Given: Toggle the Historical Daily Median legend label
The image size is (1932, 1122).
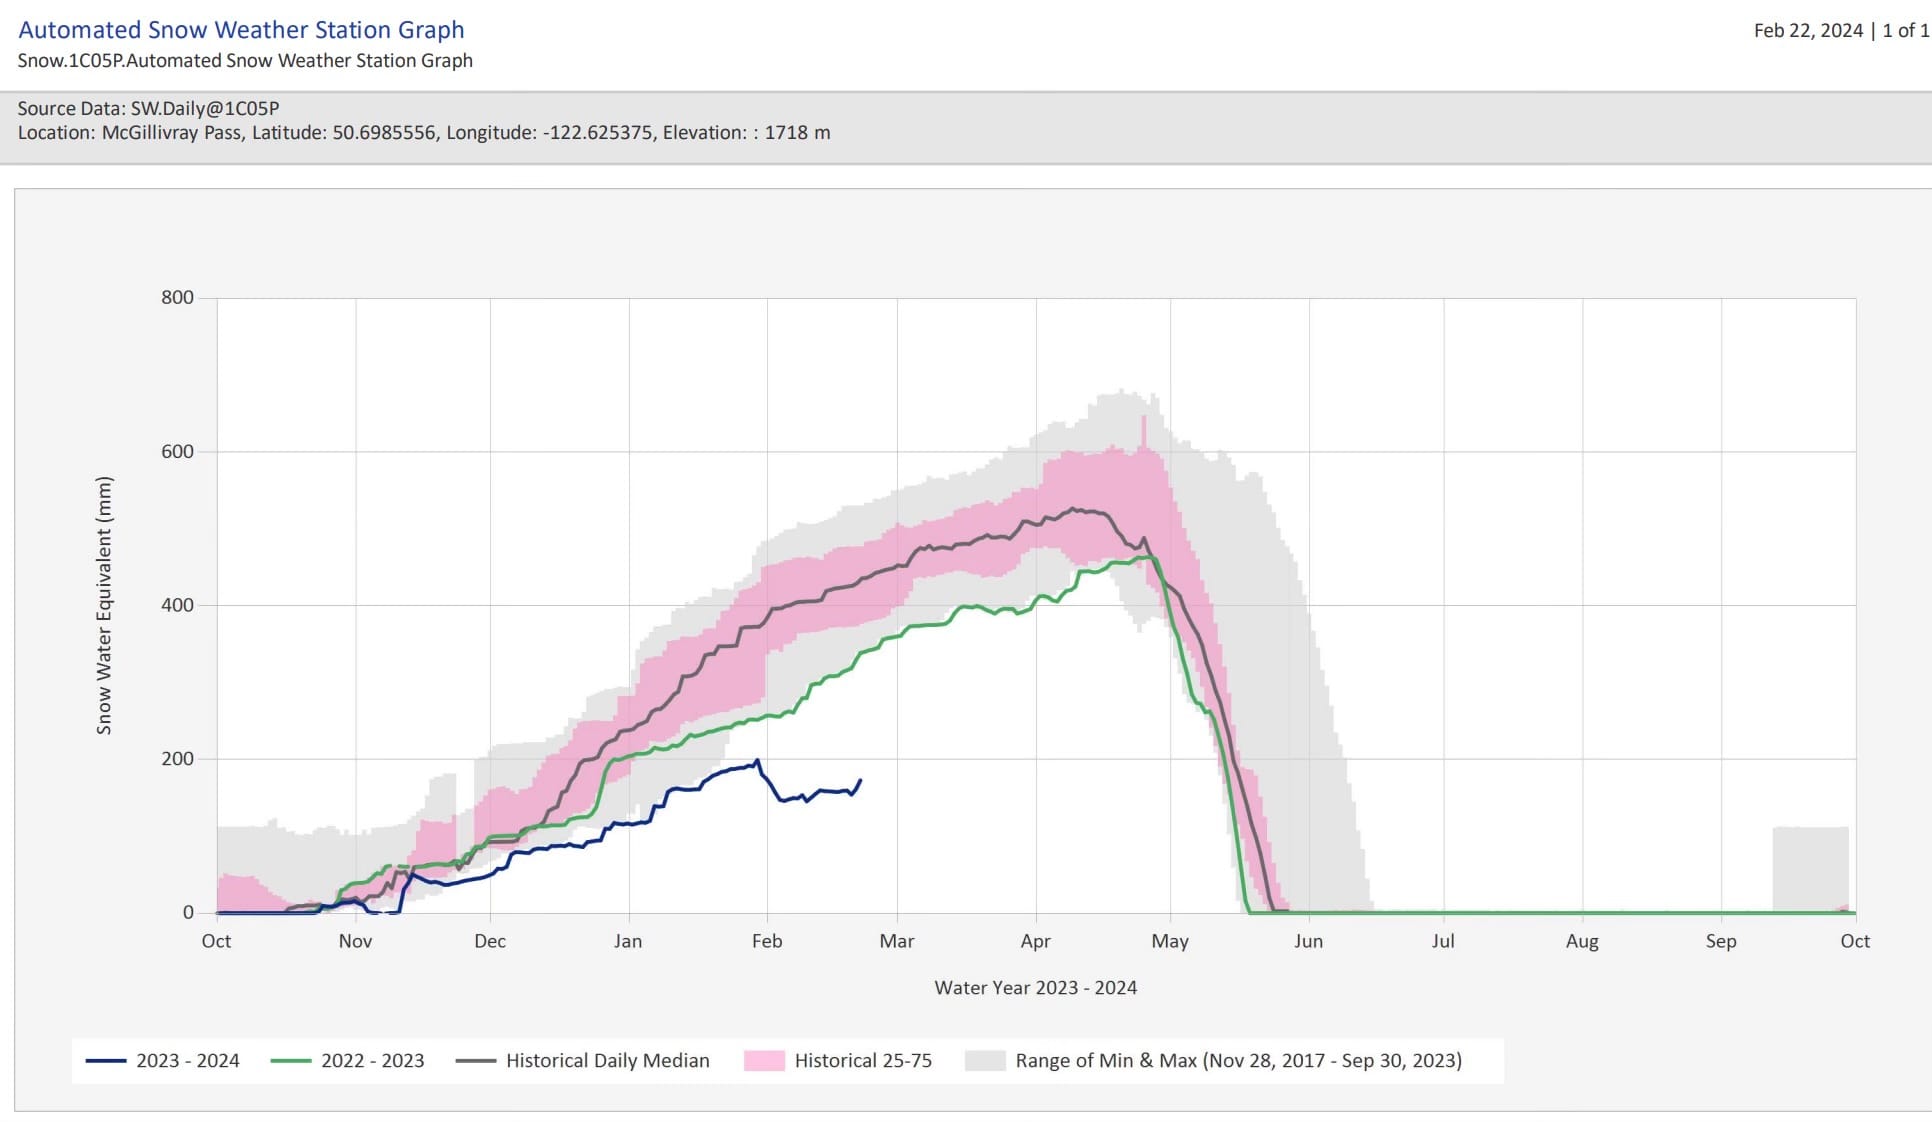Looking at the screenshot, I should tap(607, 1061).
